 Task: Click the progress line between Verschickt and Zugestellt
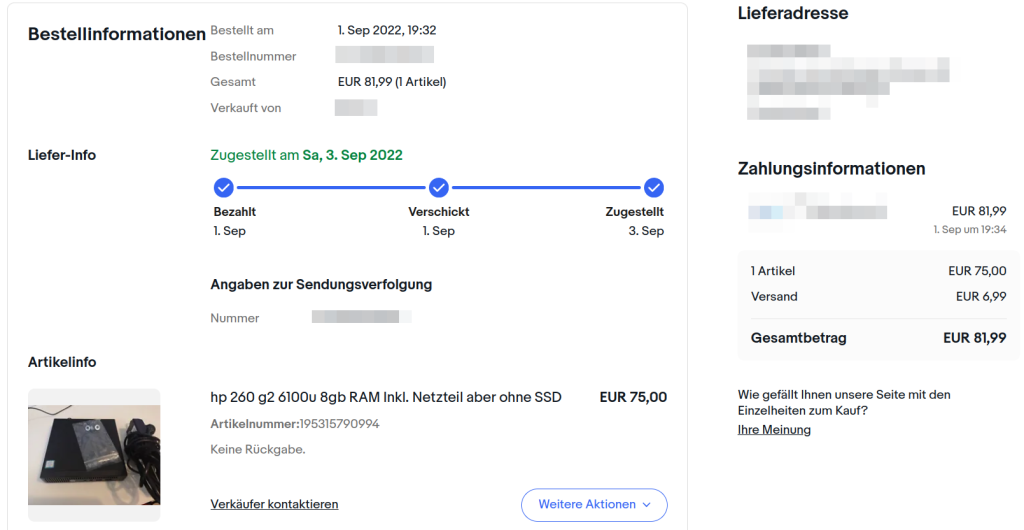tap(546, 188)
